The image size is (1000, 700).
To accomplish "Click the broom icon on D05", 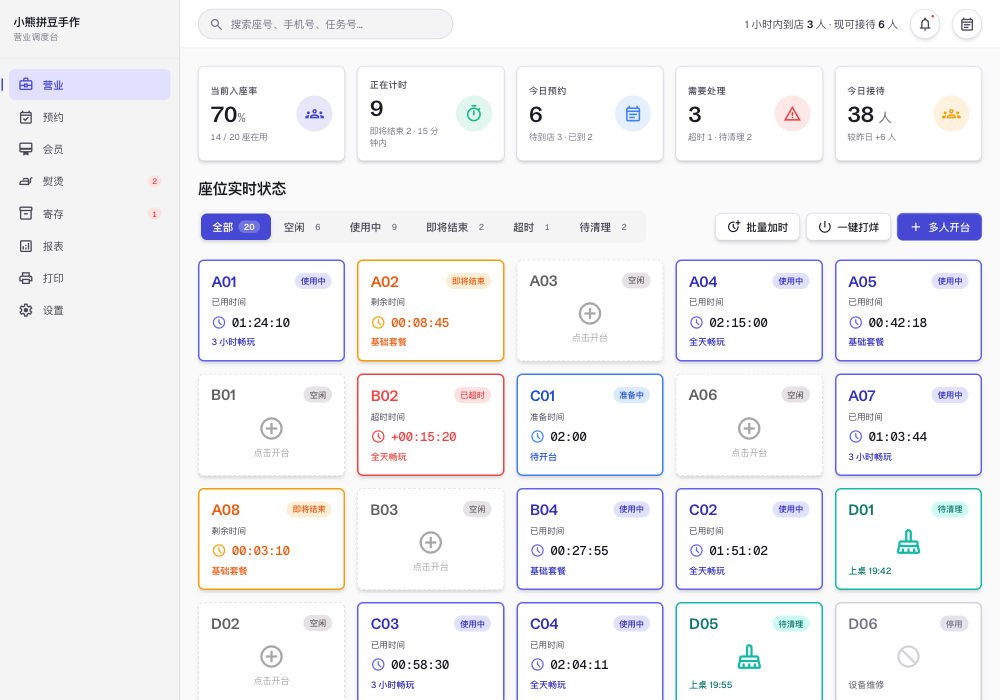I will [749, 657].
